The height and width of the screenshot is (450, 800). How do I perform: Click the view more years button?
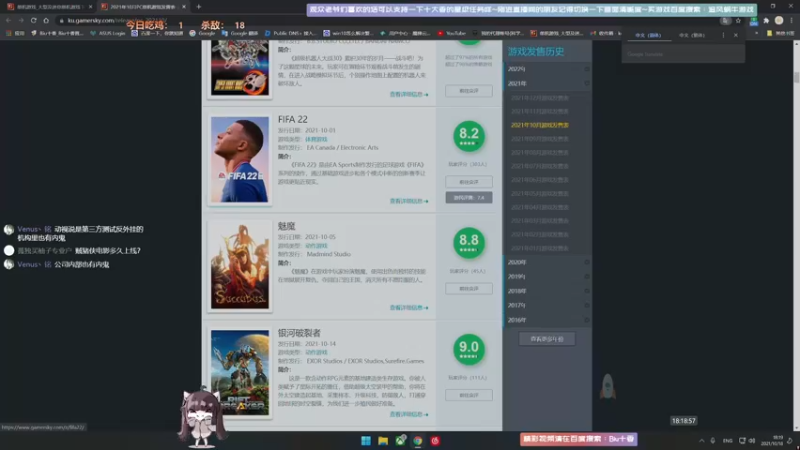pyautogui.click(x=547, y=339)
